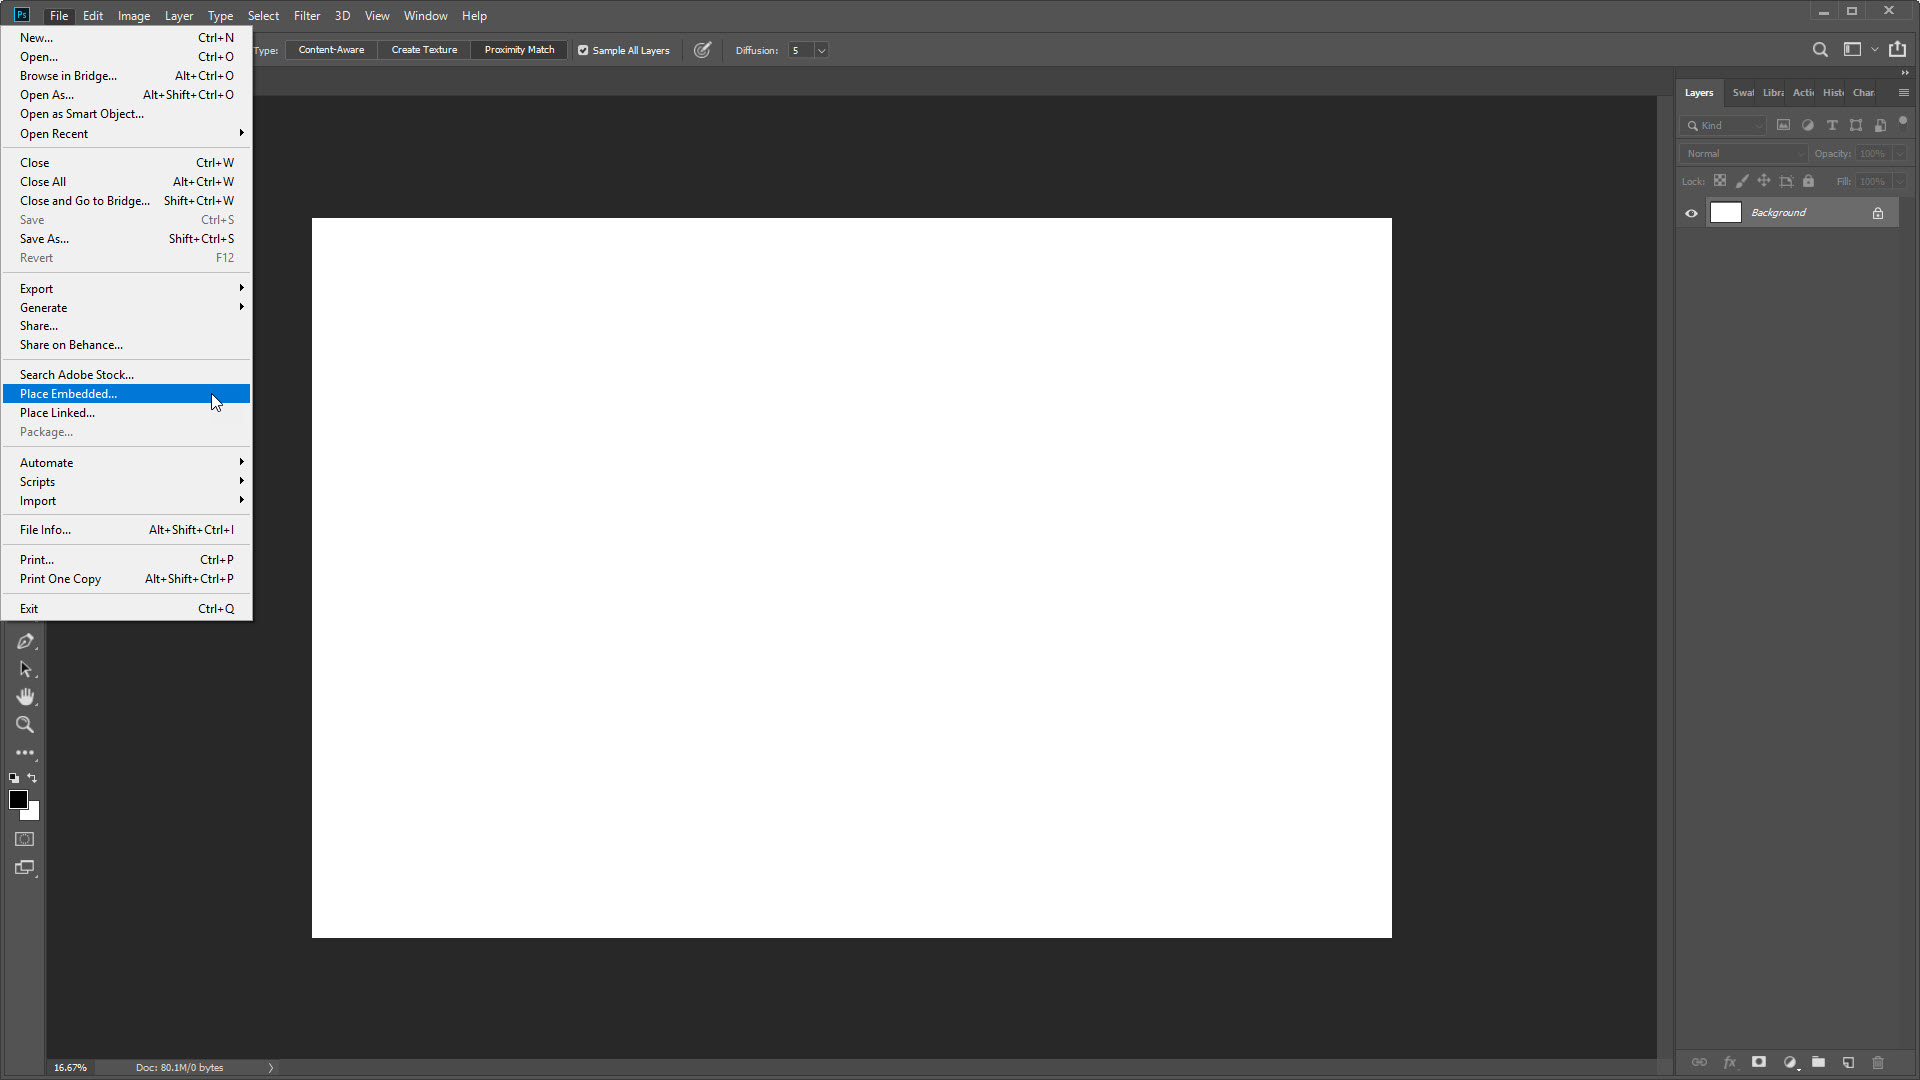
Task: Toggle Quick Mask mode icon
Action: pos(25,840)
